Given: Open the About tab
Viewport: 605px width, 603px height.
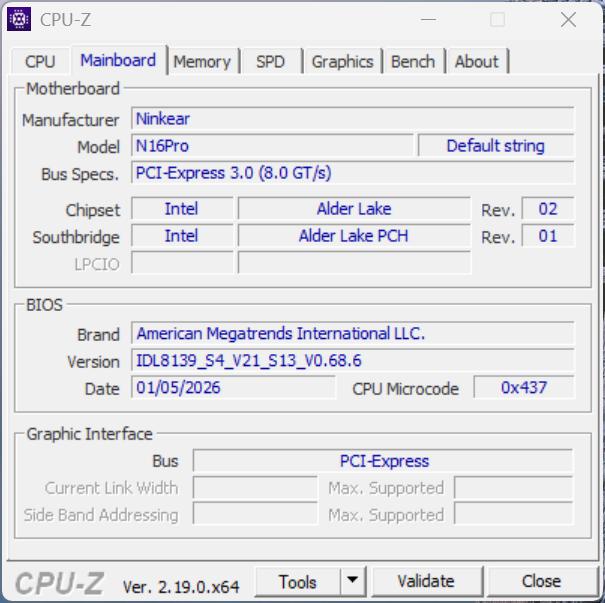Looking at the screenshot, I should coord(477,62).
